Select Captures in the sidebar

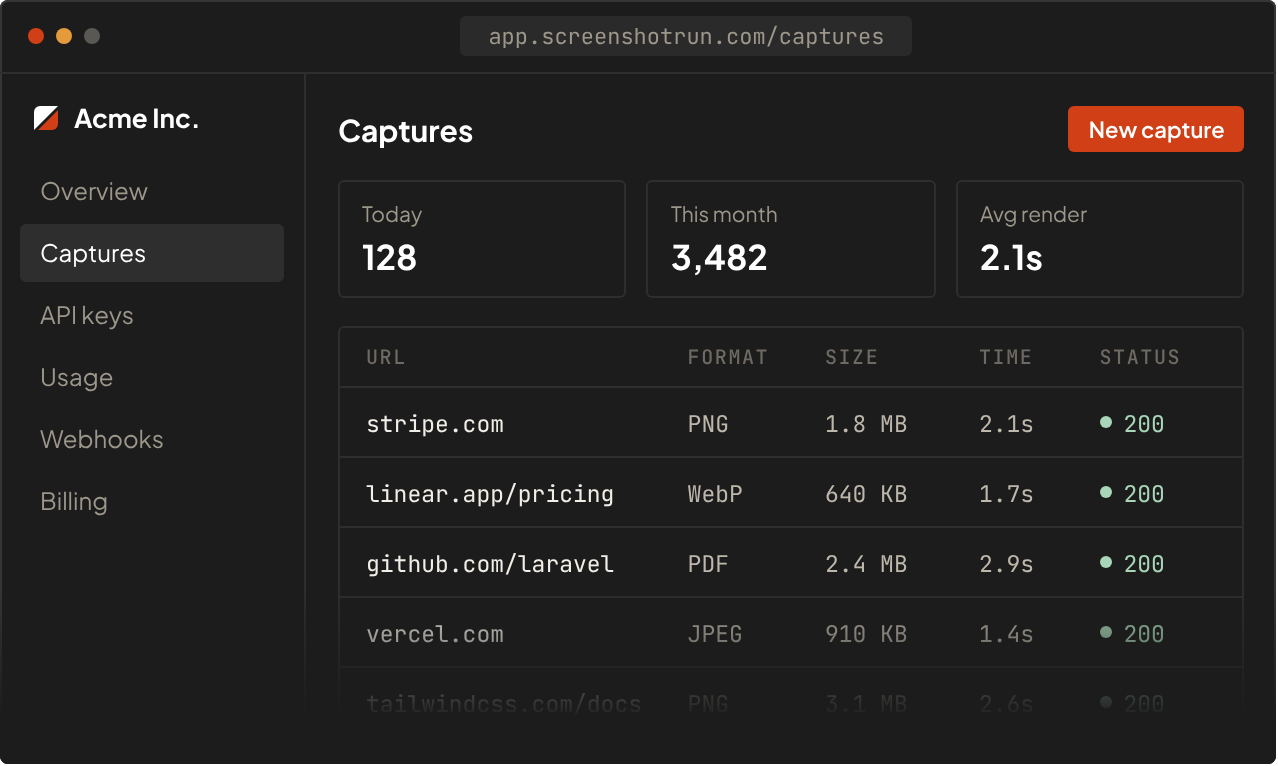pyautogui.click(x=152, y=253)
